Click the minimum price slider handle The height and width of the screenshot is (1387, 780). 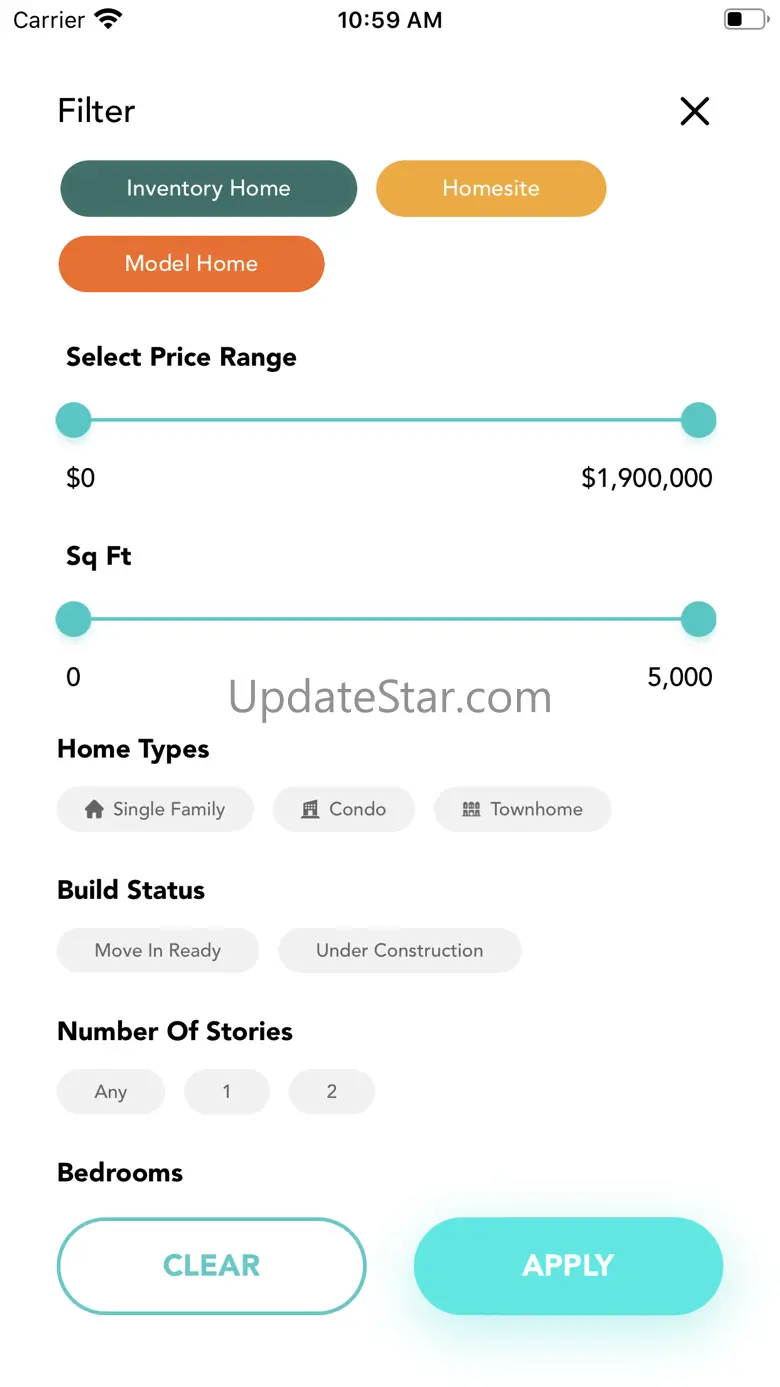[x=73, y=420]
